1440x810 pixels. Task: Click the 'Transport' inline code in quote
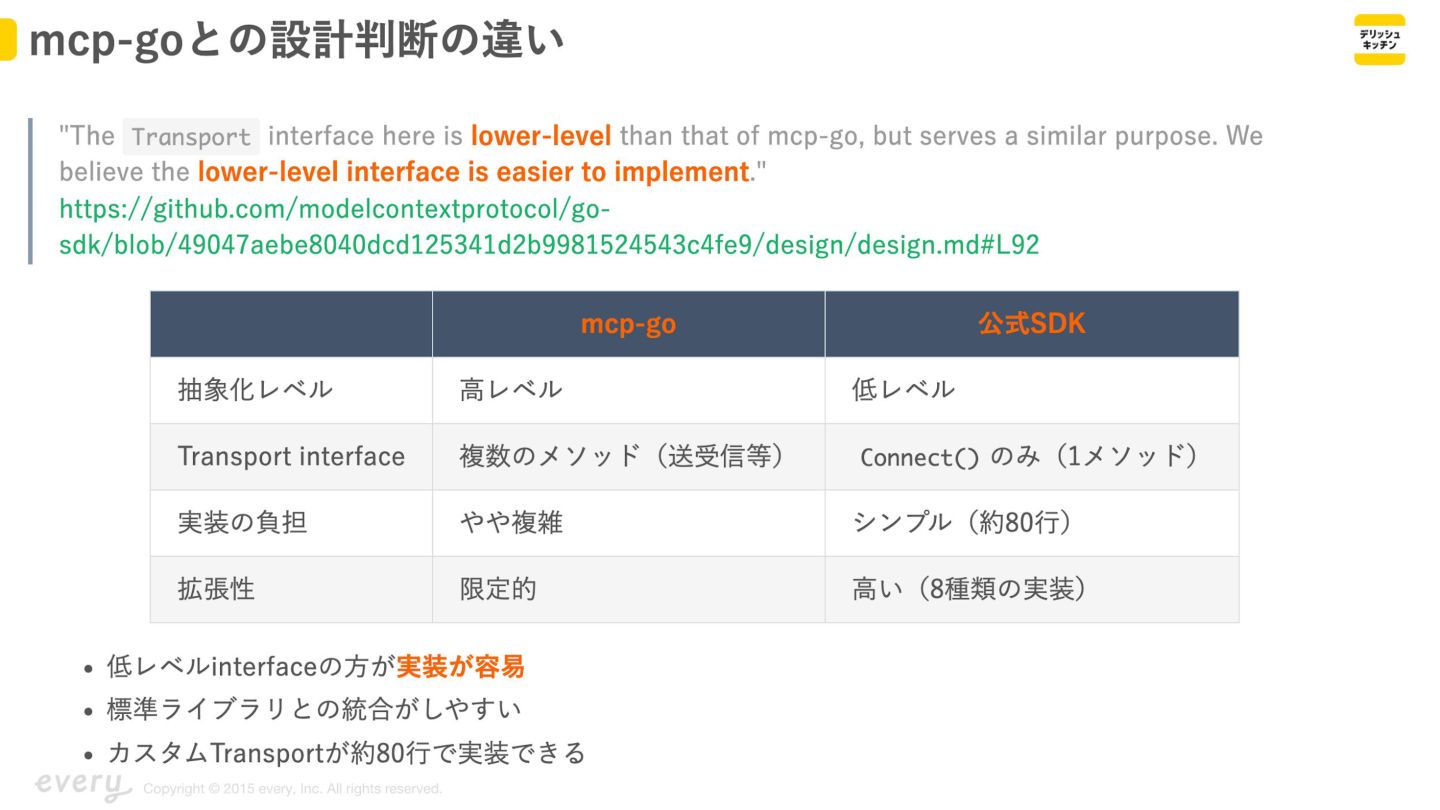(191, 136)
